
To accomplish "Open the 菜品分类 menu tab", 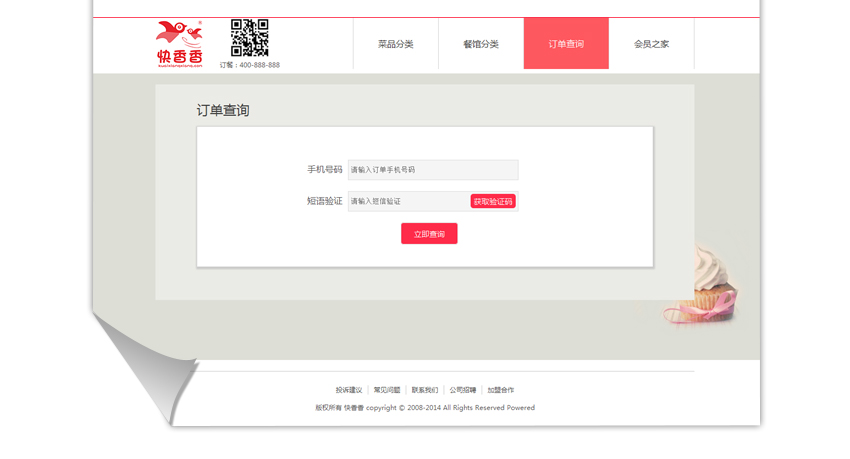I will click(395, 44).
